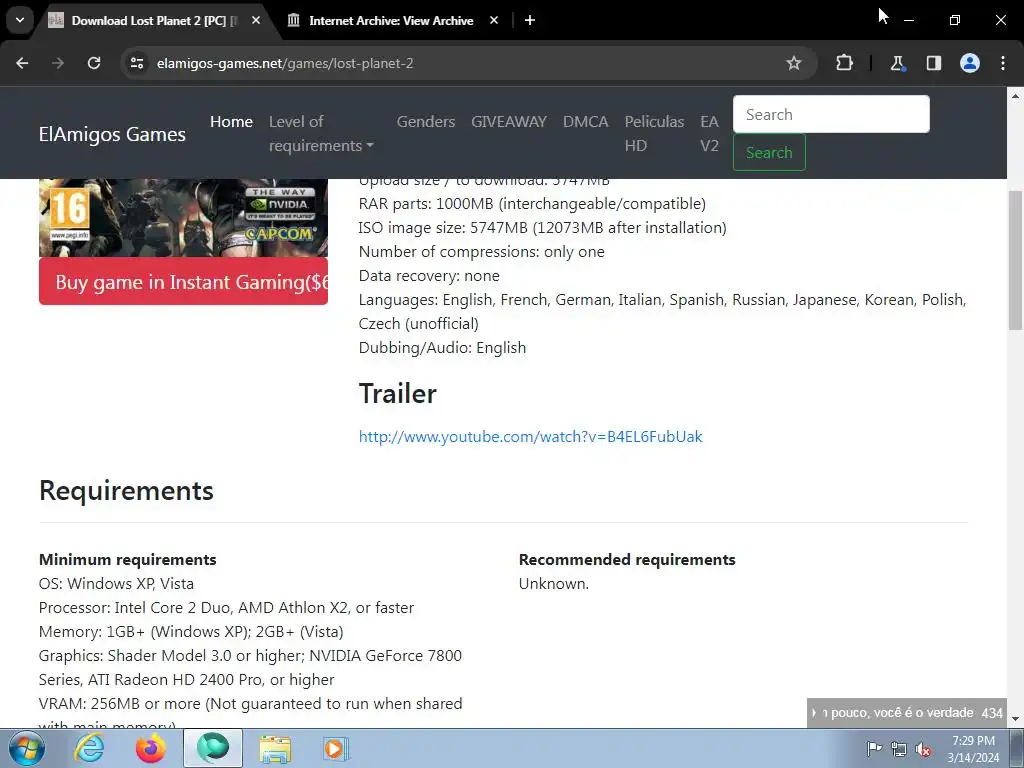Open the DMCA page
This screenshot has height=768, width=1024.
click(x=586, y=121)
